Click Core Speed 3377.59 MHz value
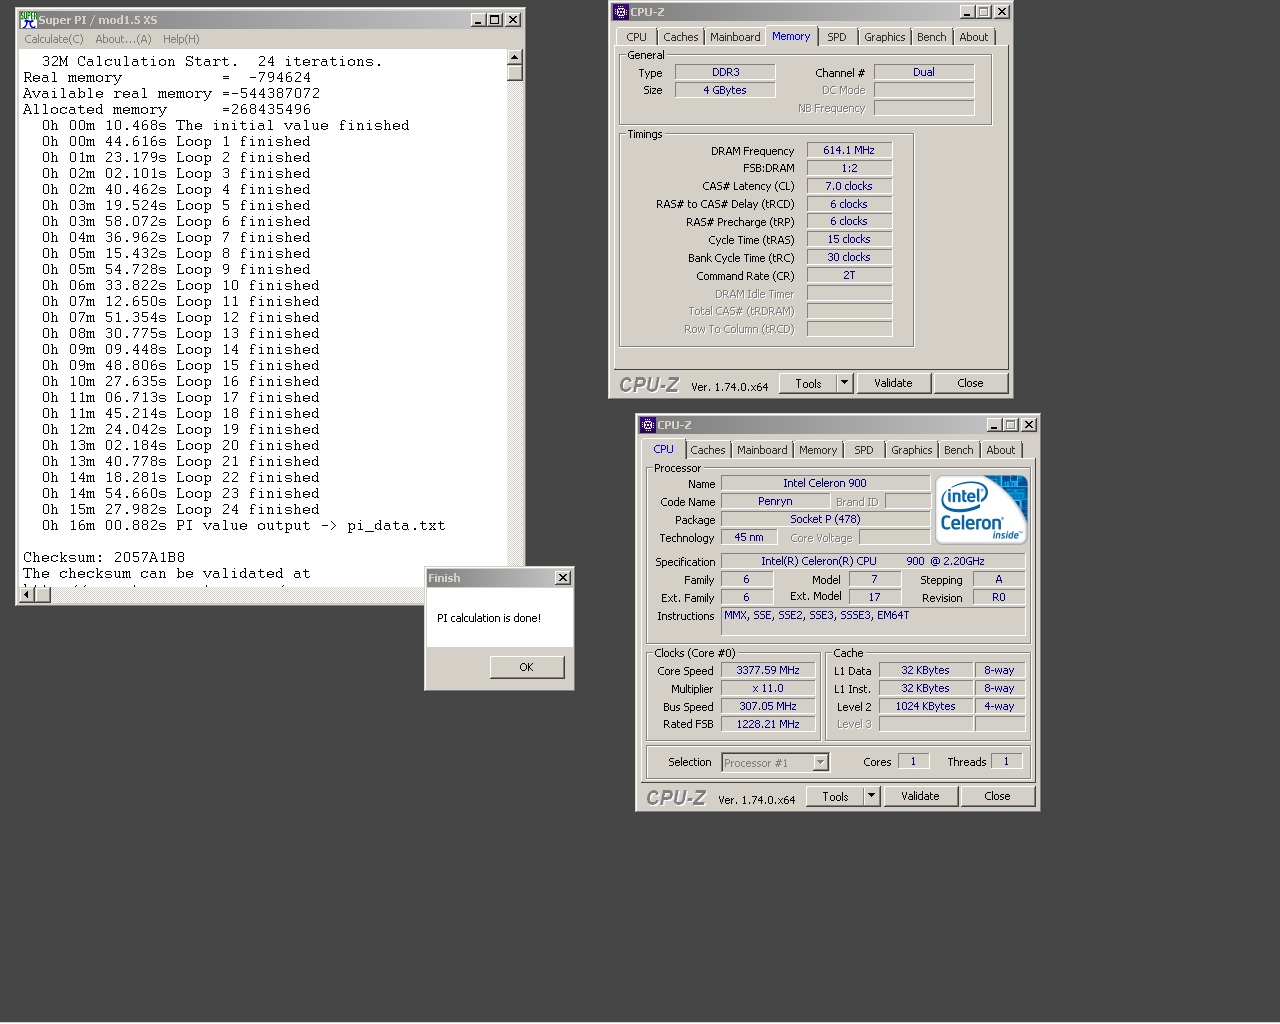Screen dimensions: 1280x1024 [768, 670]
